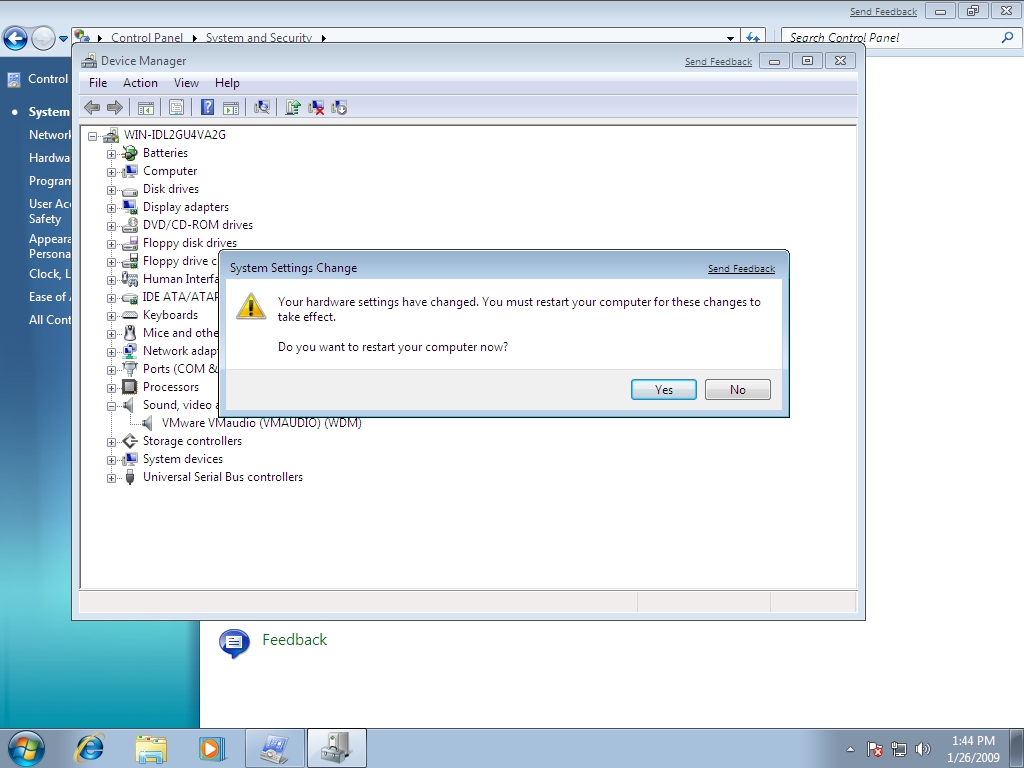Click the Help toolbar icon
The width and height of the screenshot is (1024, 768).
pyautogui.click(x=208, y=107)
